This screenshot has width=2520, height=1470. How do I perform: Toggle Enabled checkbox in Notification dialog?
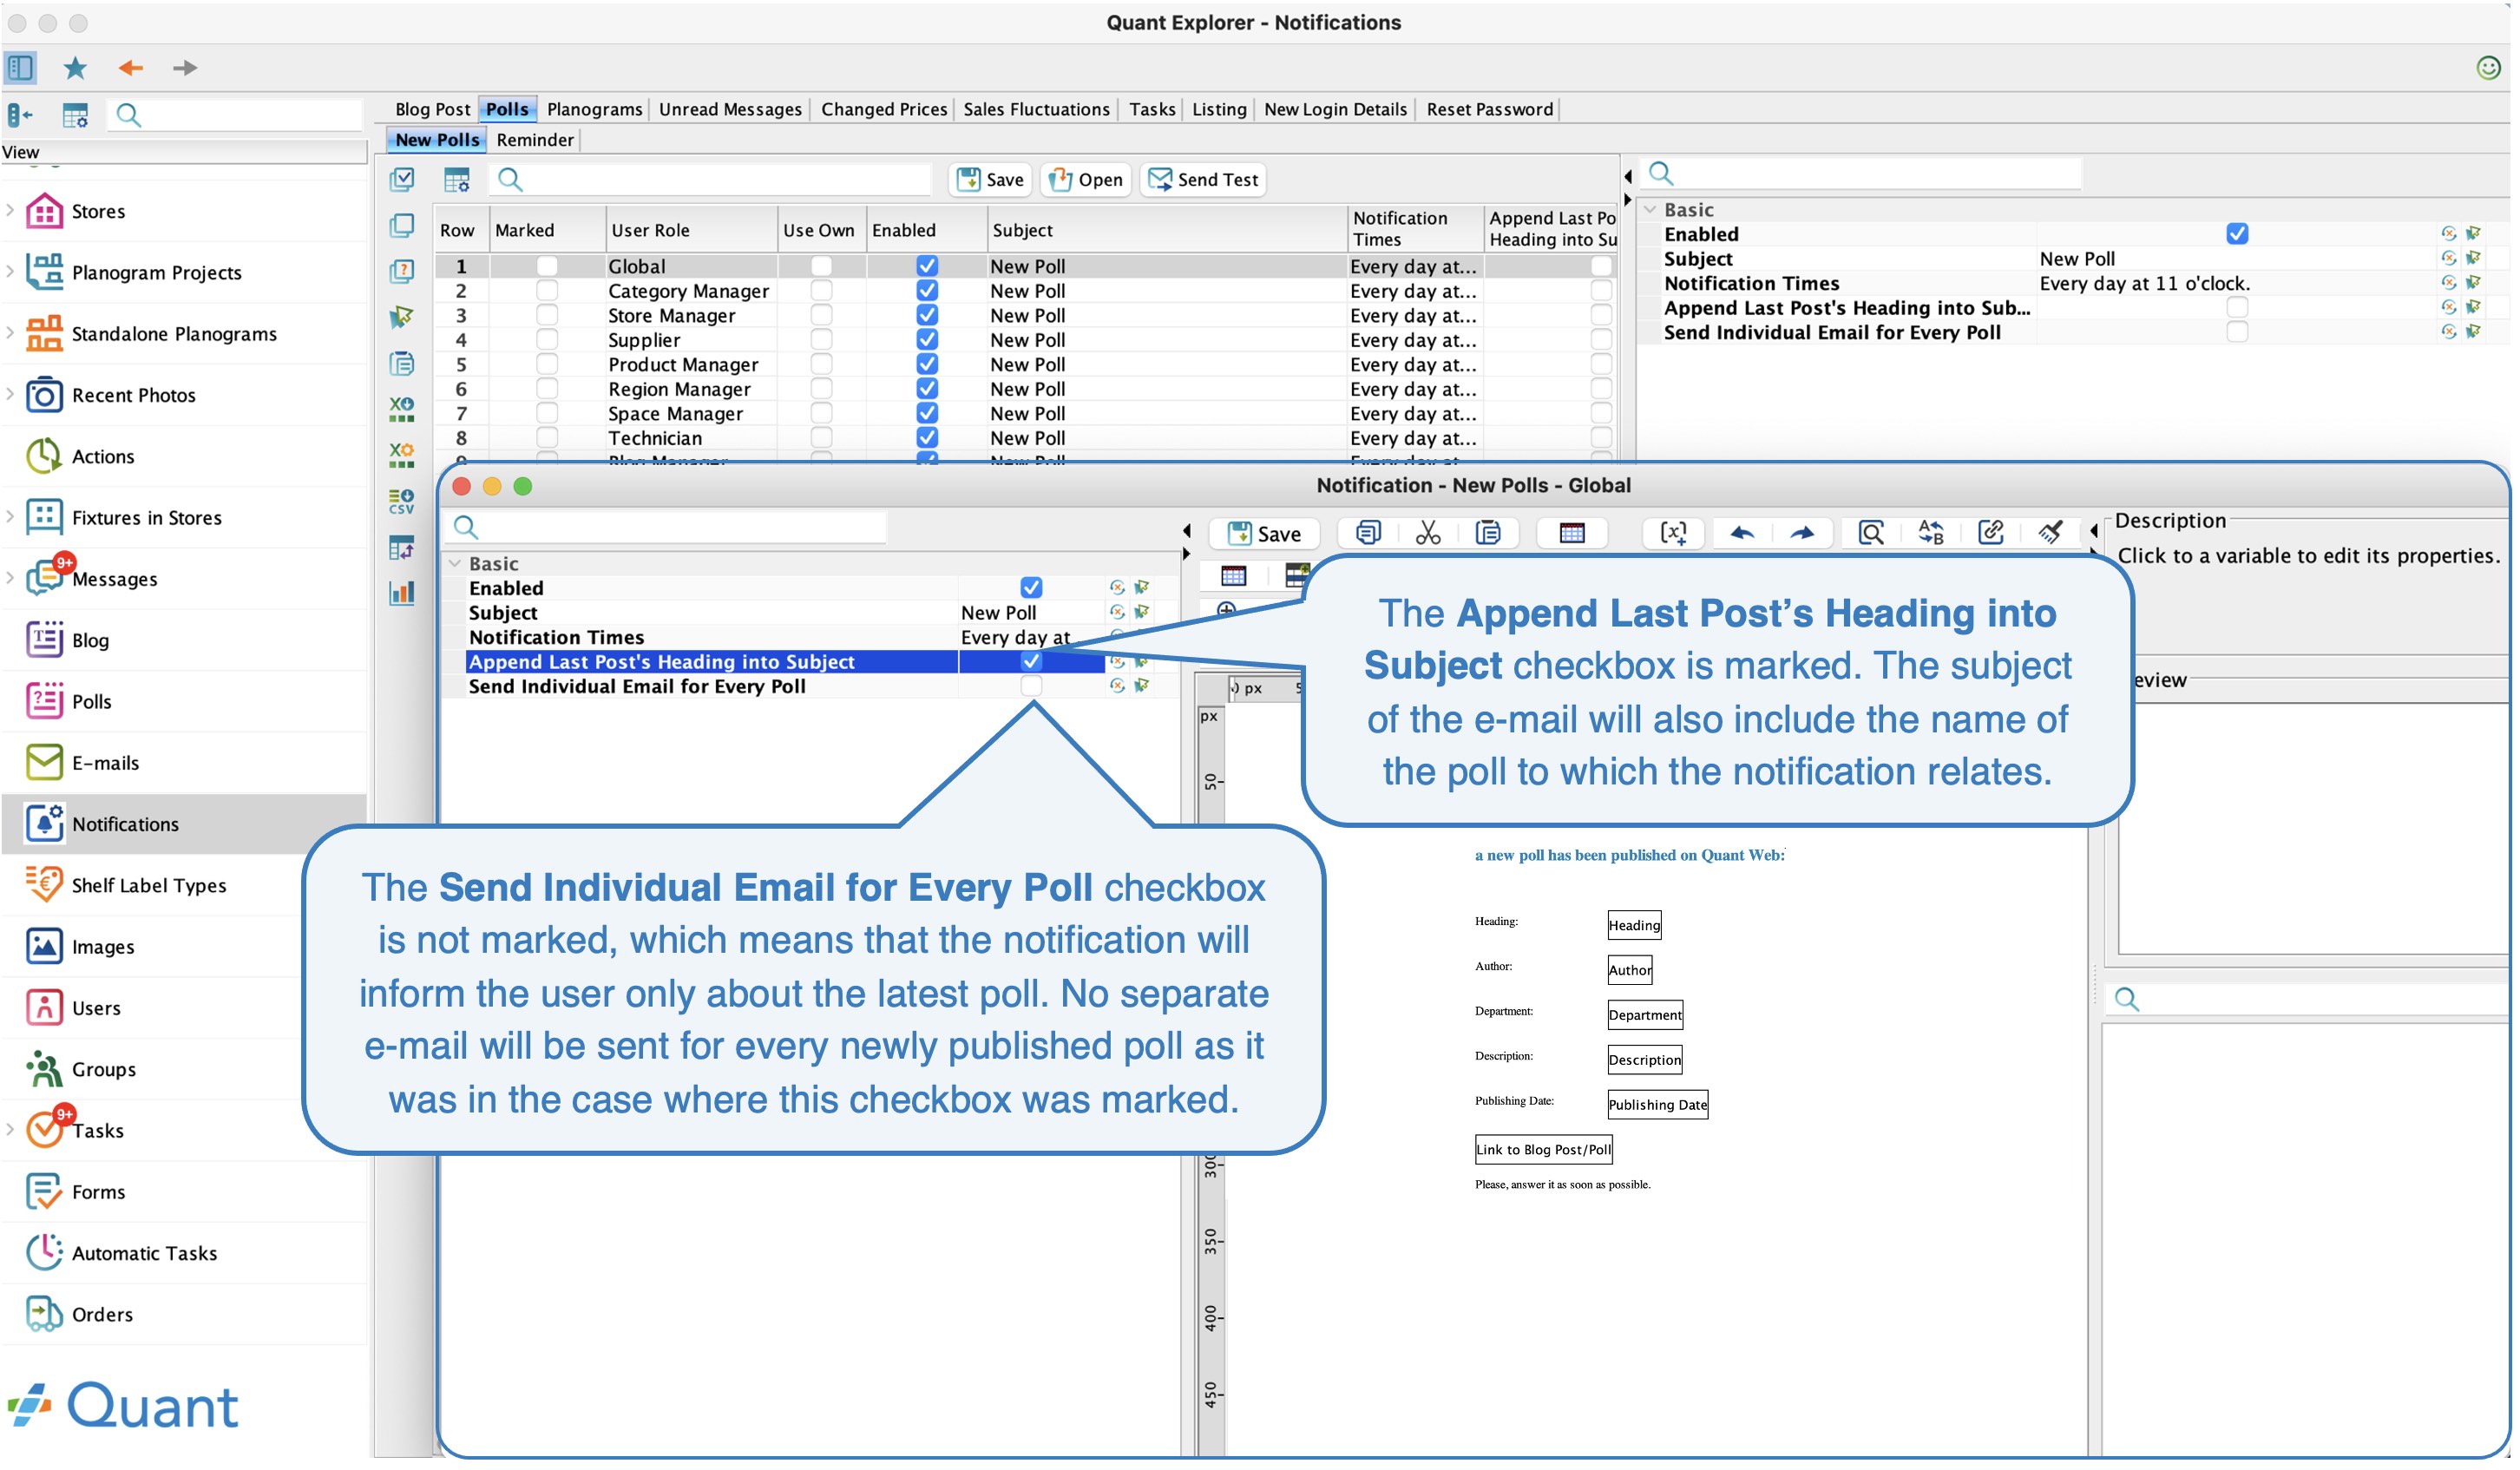pos(1031,588)
